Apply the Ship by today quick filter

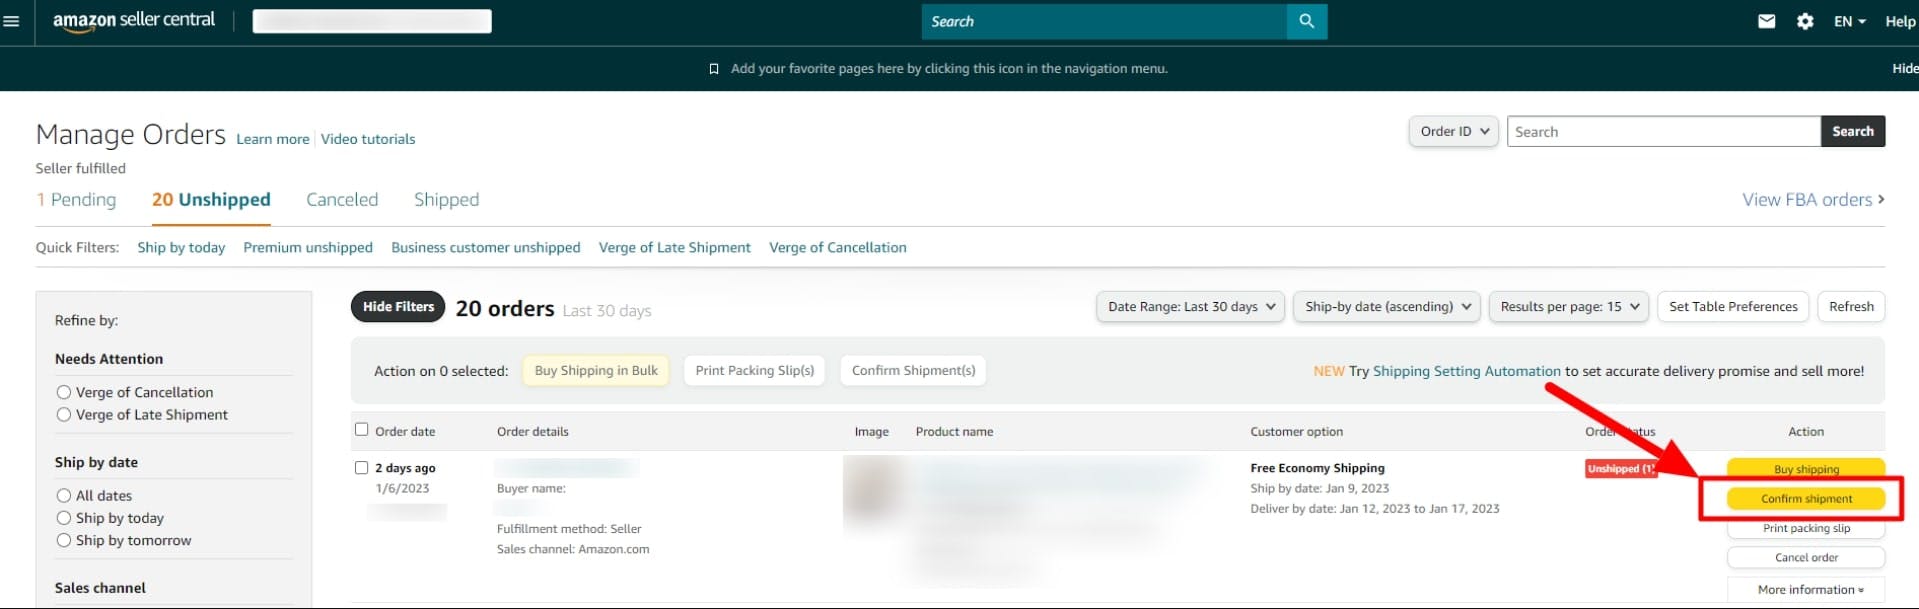[181, 248]
